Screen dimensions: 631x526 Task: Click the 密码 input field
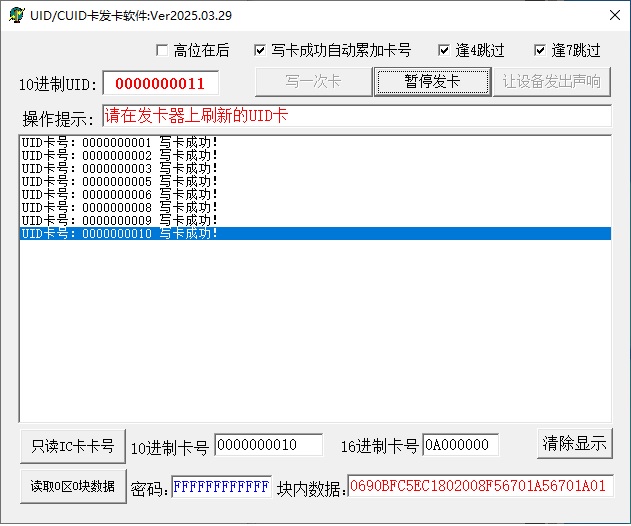coord(220,487)
